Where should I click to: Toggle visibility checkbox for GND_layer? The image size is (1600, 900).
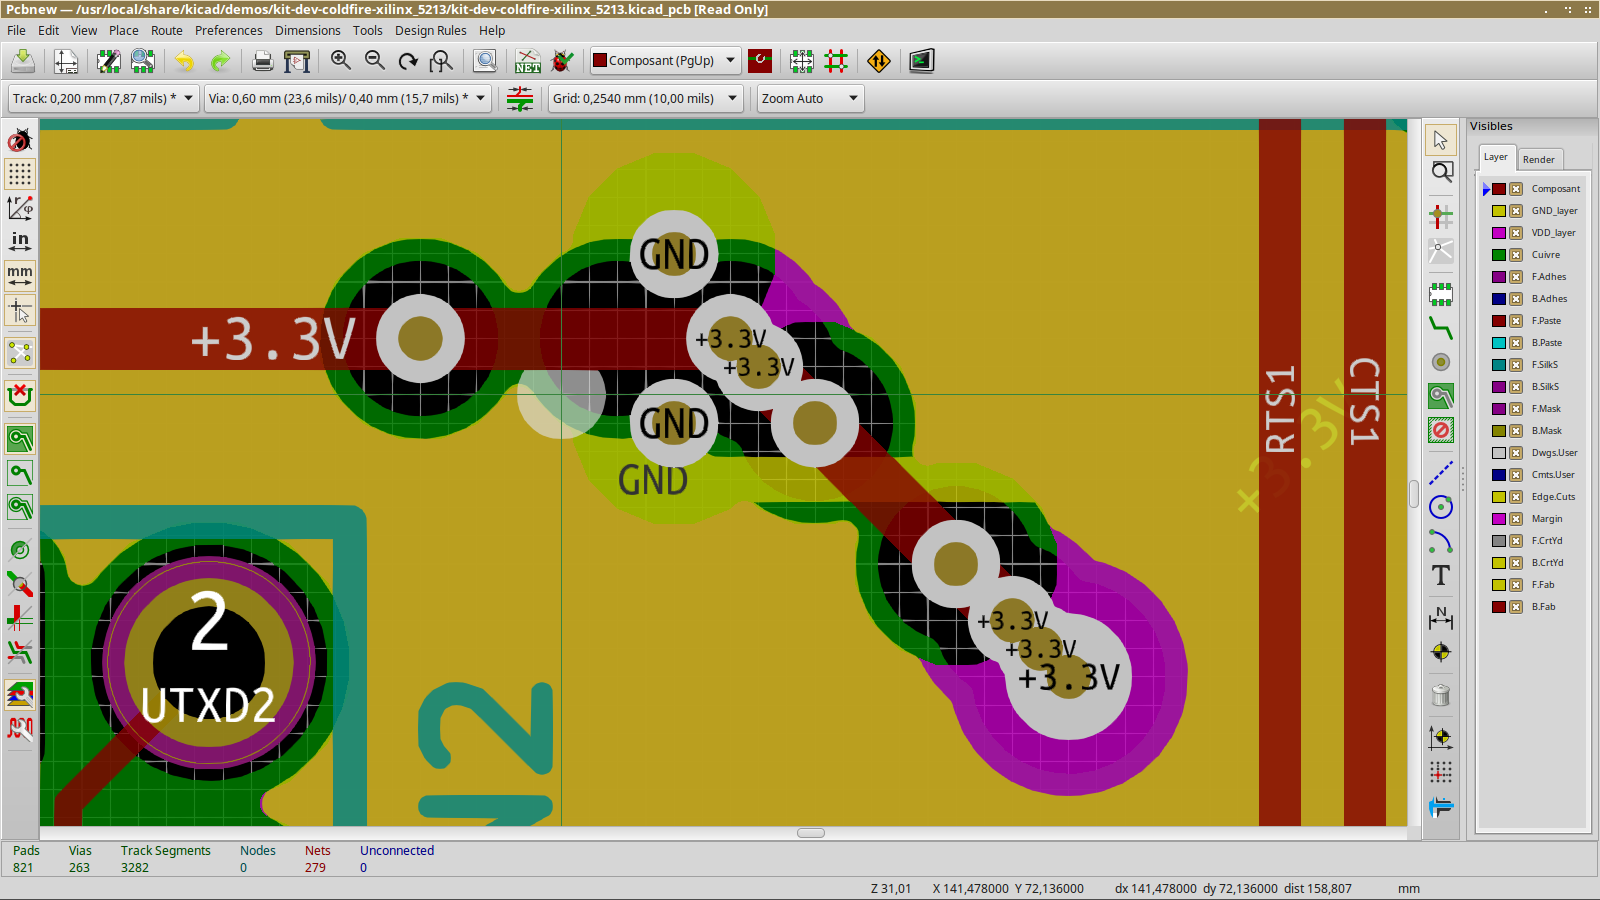[1516, 211]
